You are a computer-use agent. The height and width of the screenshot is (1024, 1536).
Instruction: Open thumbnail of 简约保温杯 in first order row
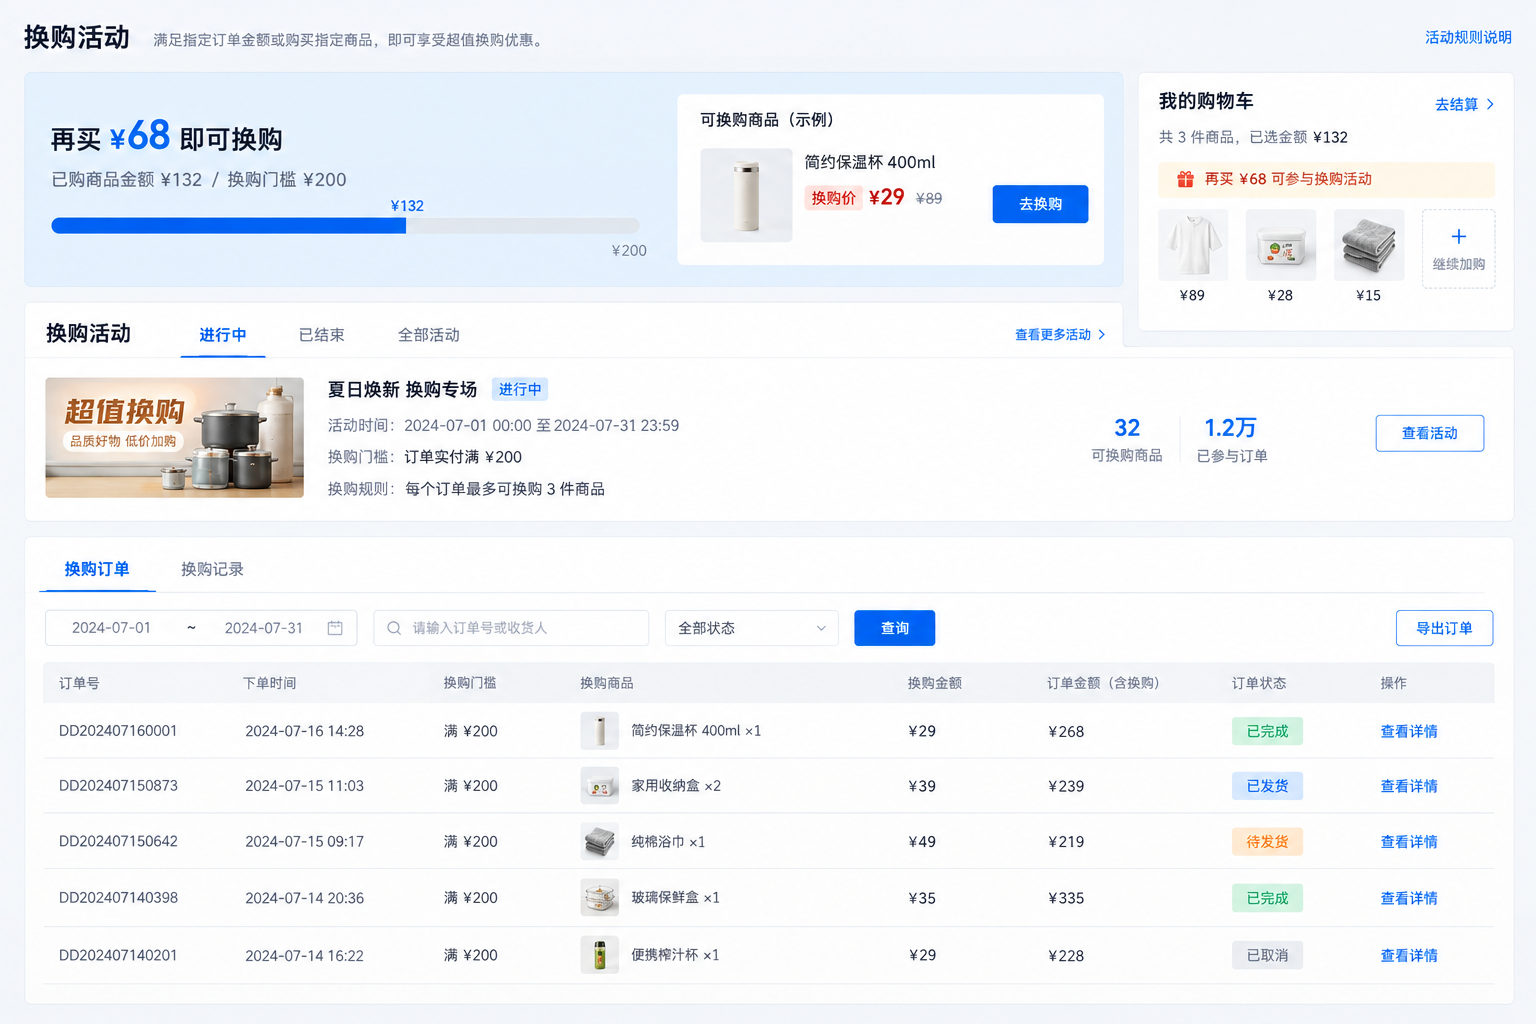[x=600, y=731]
